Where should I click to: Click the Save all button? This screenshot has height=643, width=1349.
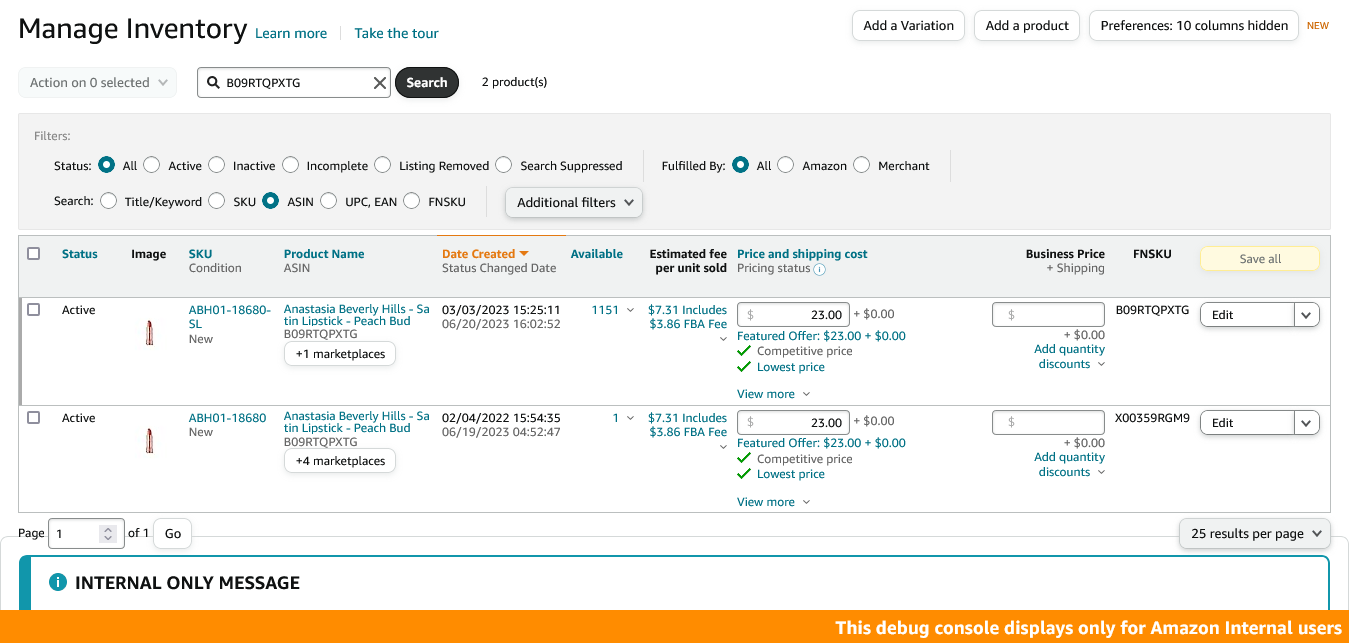click(1260, 259)
